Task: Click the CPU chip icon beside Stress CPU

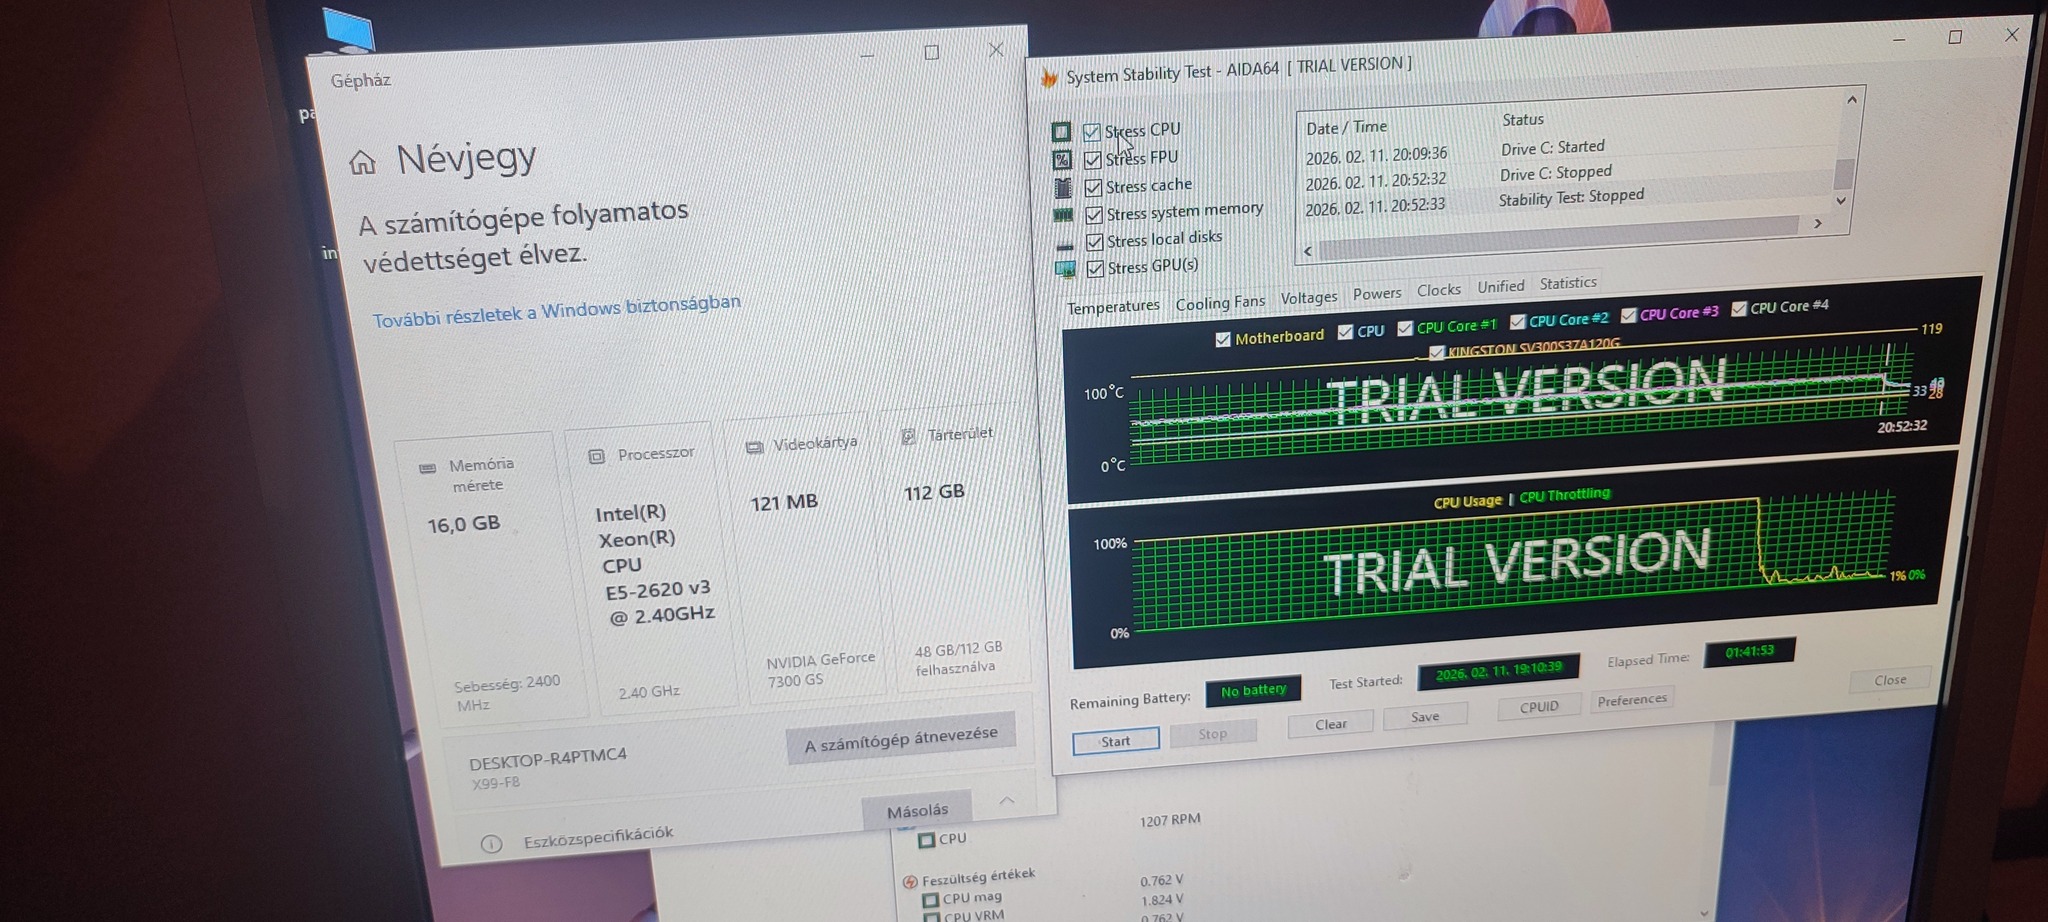Action: (x=1061, y=132)
